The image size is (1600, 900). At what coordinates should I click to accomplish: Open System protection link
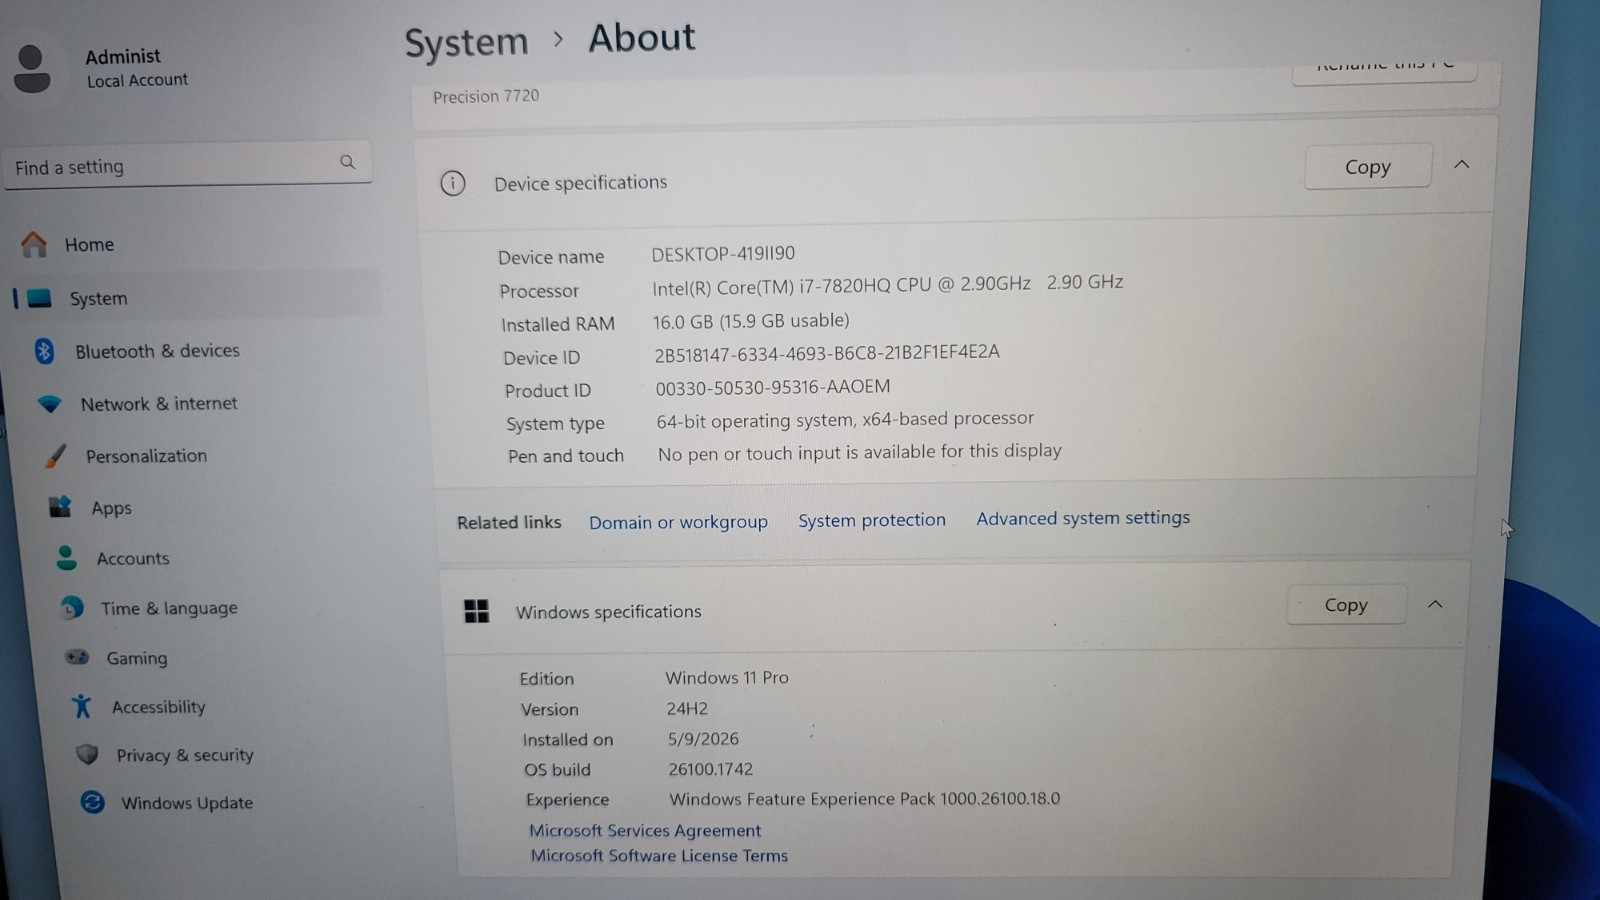[x=872, y=520]
